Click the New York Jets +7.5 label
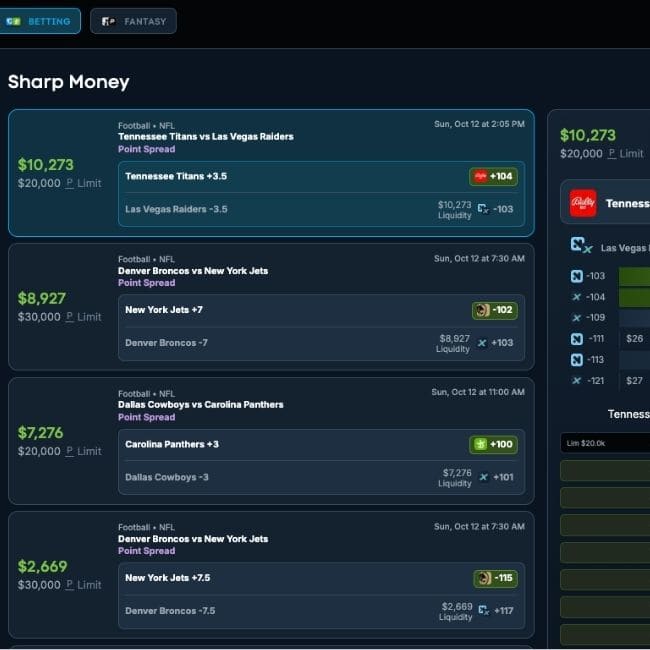The height and width of the screenshot is (650, 650). [167, 578]
